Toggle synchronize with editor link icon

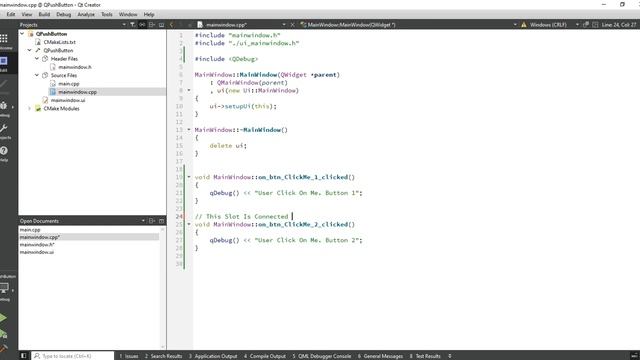pyautogui.click(x=142, y=25)
